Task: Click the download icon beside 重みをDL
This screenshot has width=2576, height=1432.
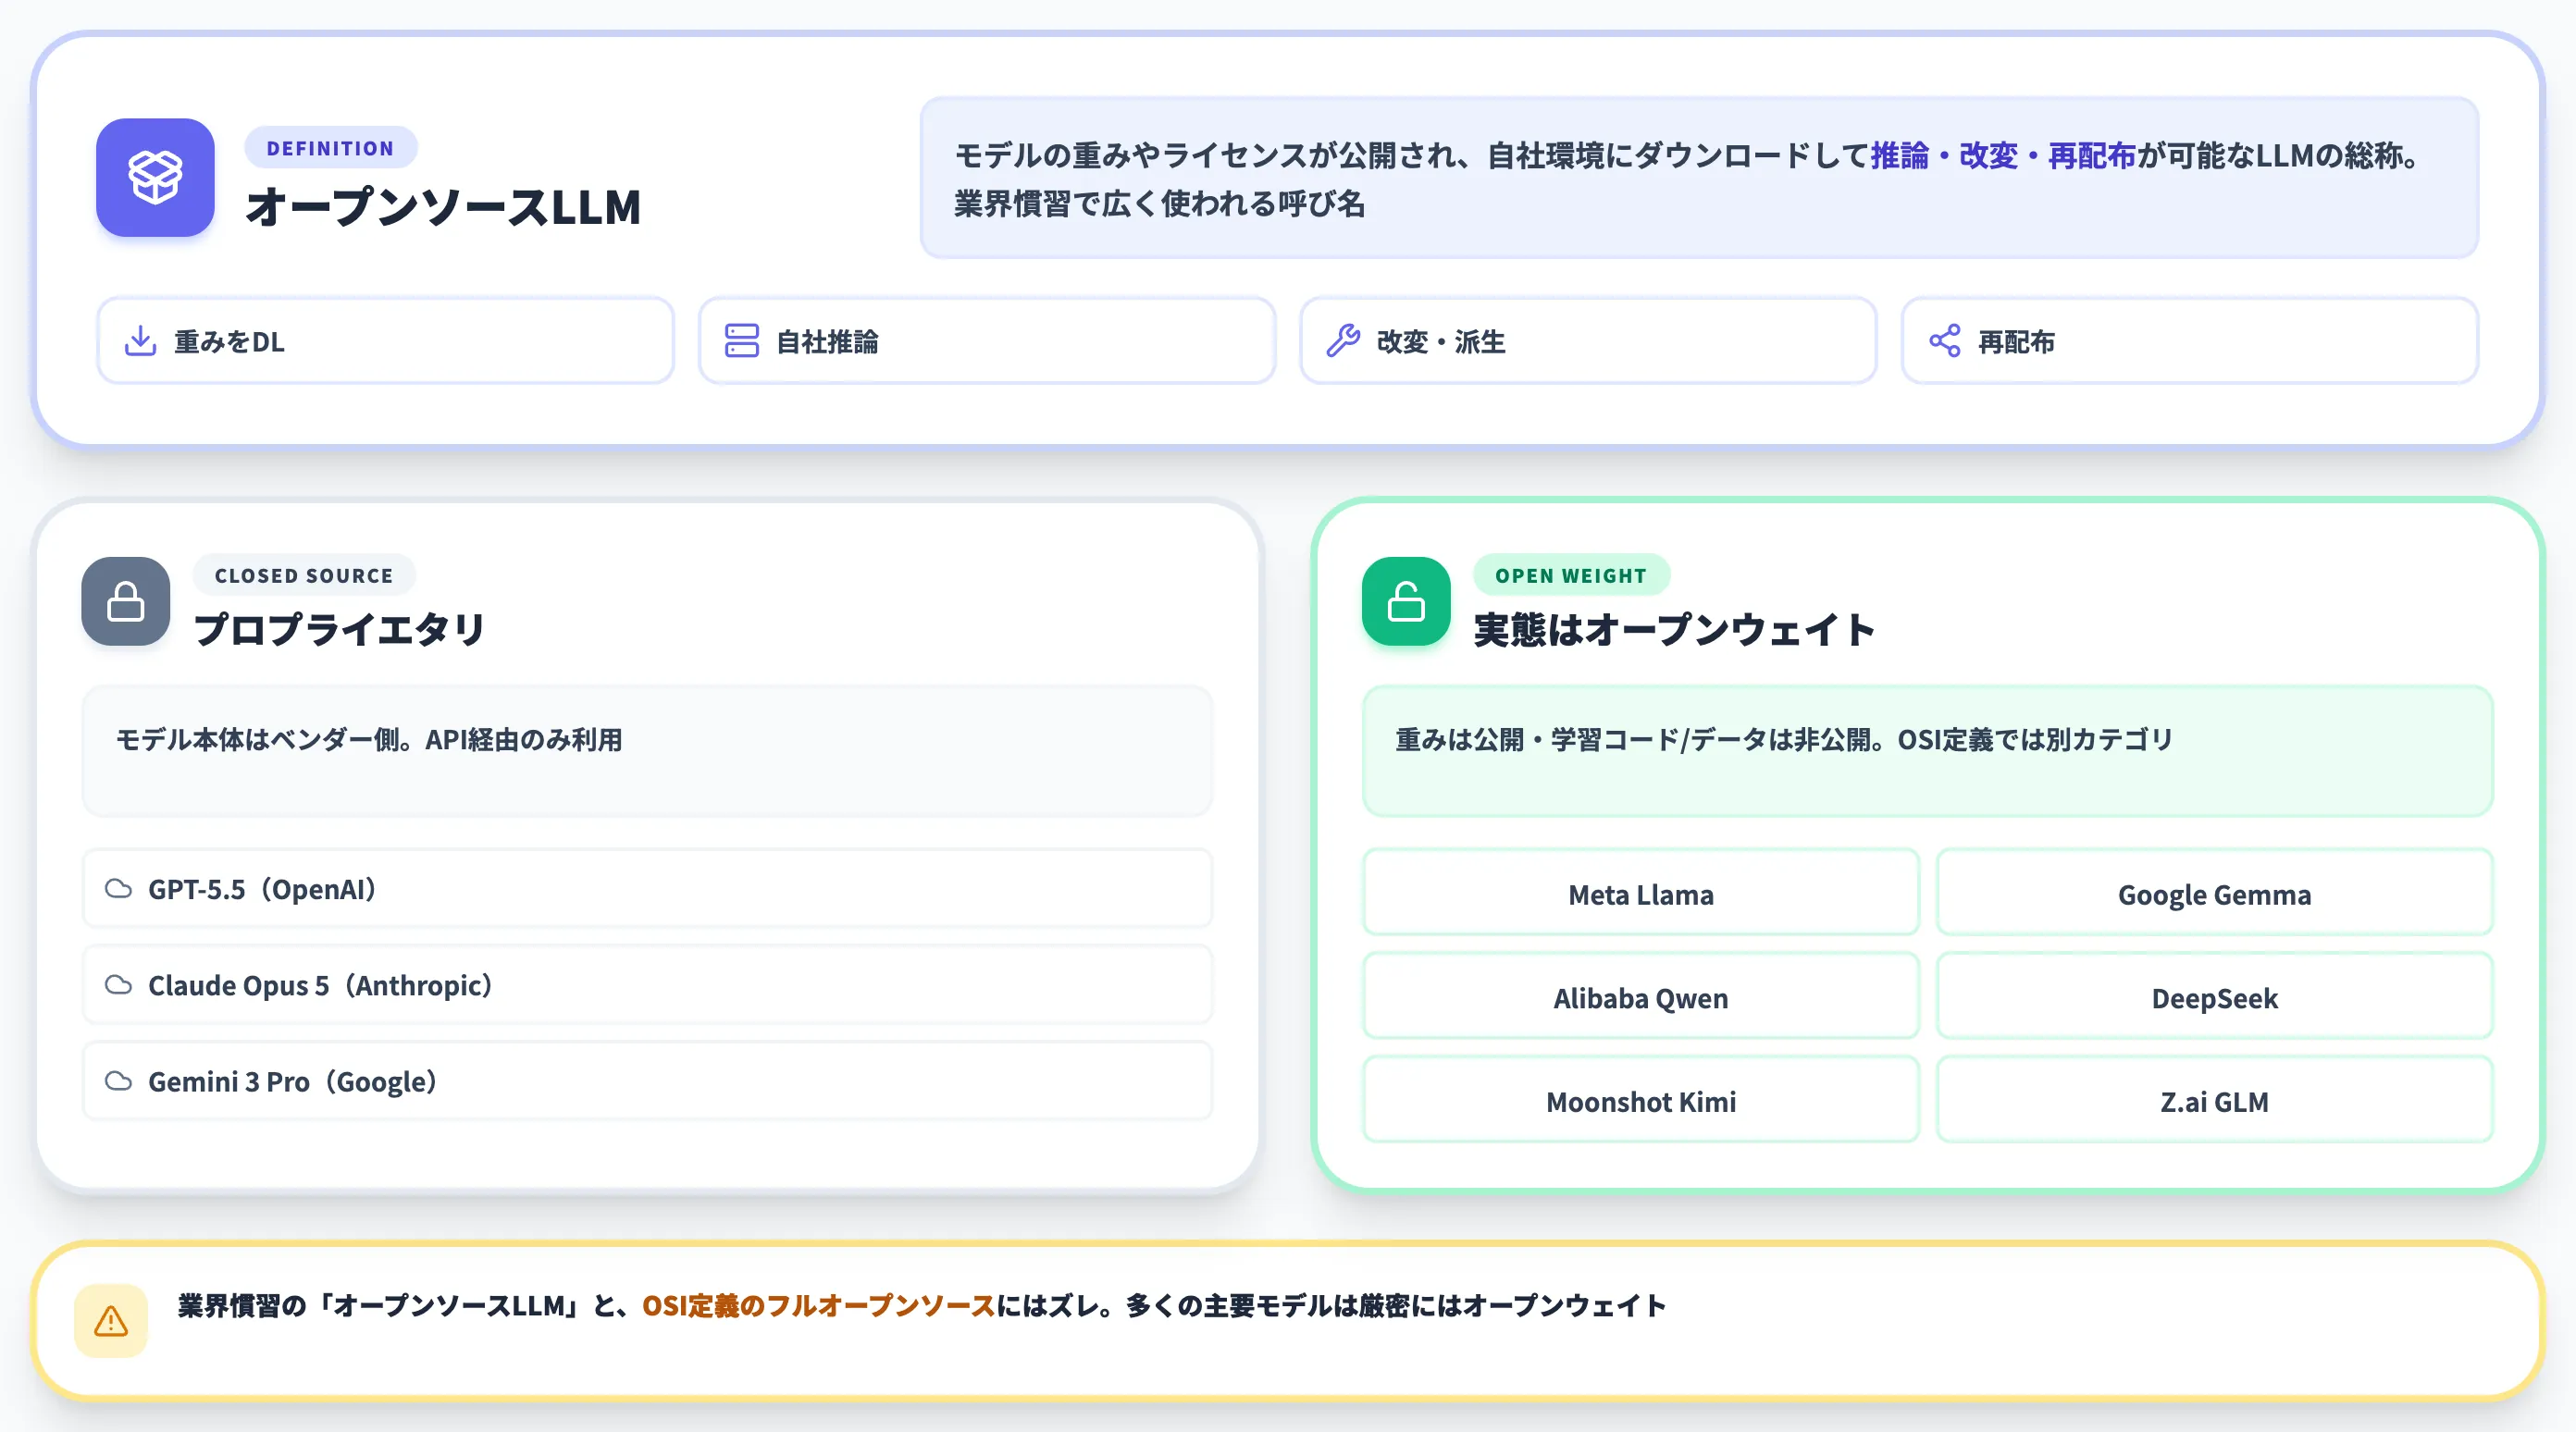Action: pos(140,341)
